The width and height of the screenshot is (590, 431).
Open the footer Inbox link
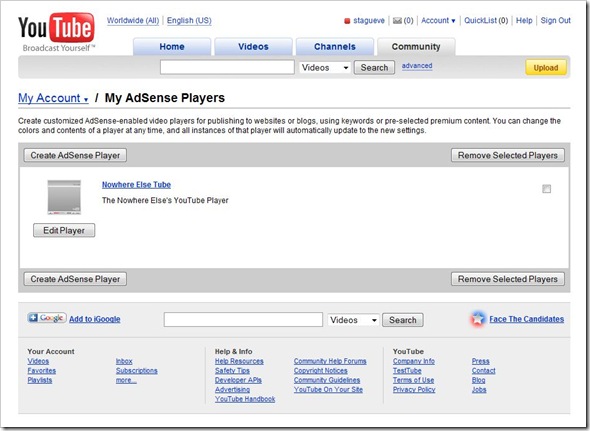pos(124,361)
